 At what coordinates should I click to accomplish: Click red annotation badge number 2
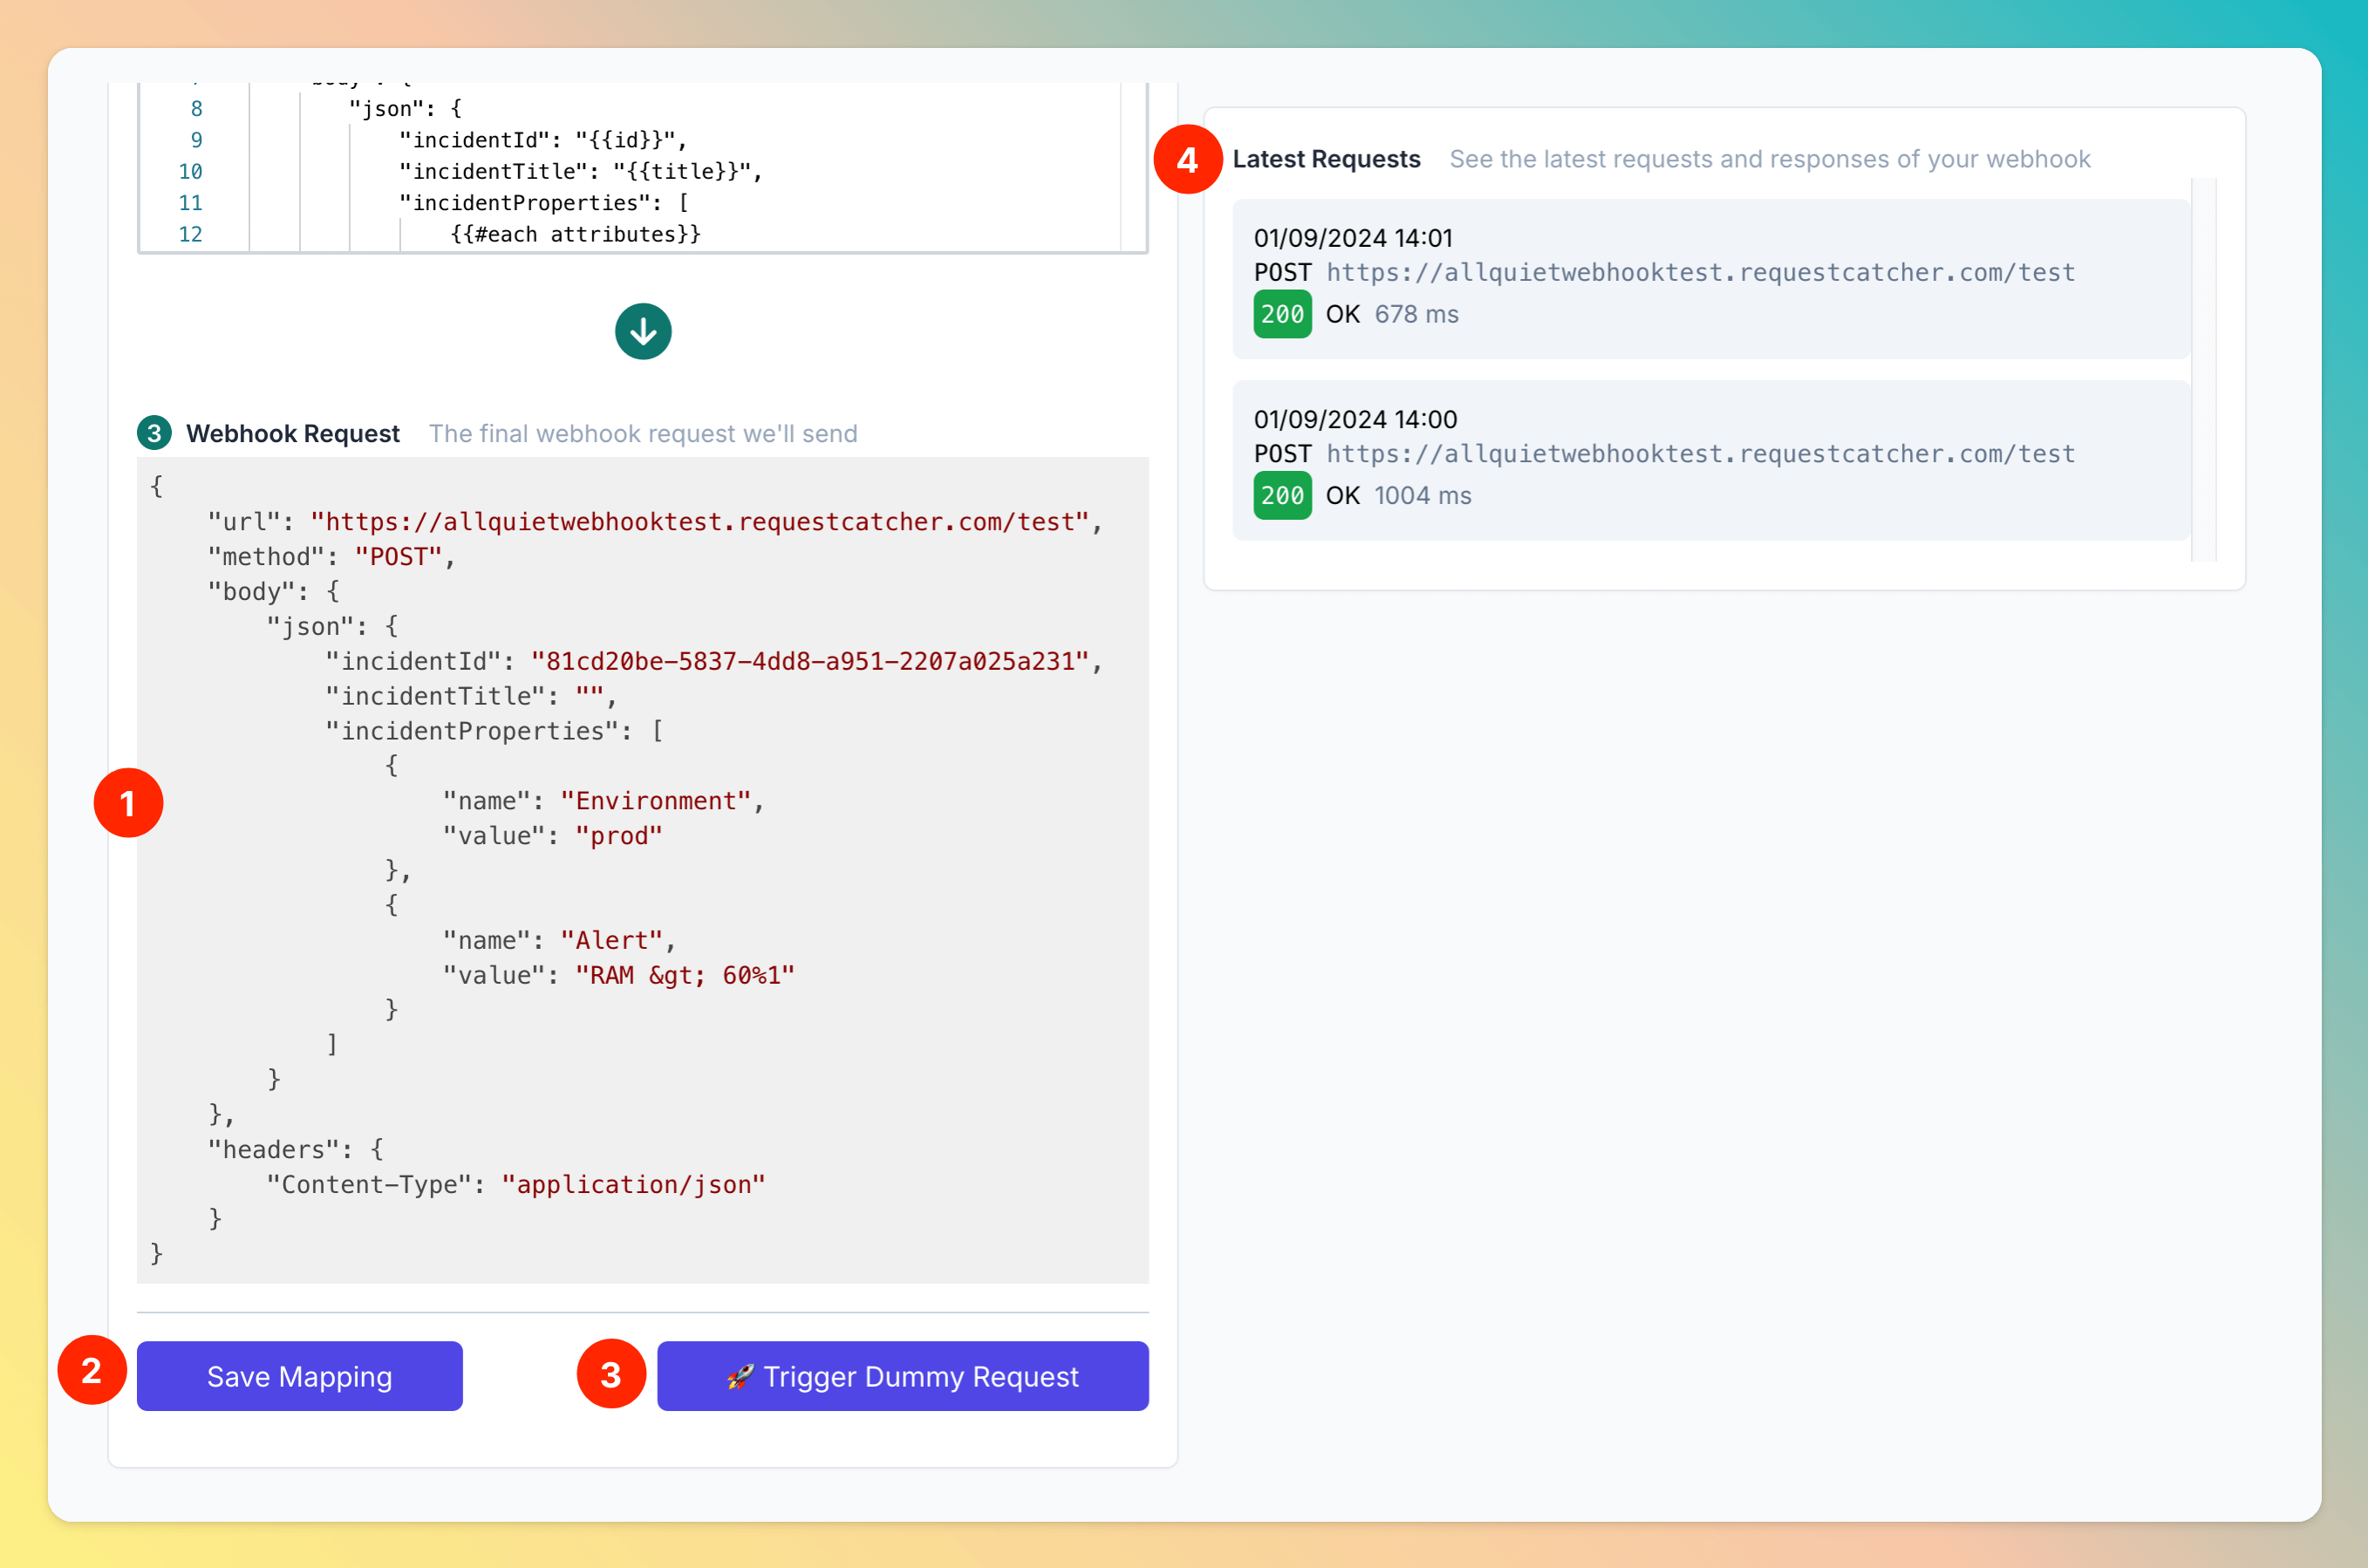[x=92, y=1370]
